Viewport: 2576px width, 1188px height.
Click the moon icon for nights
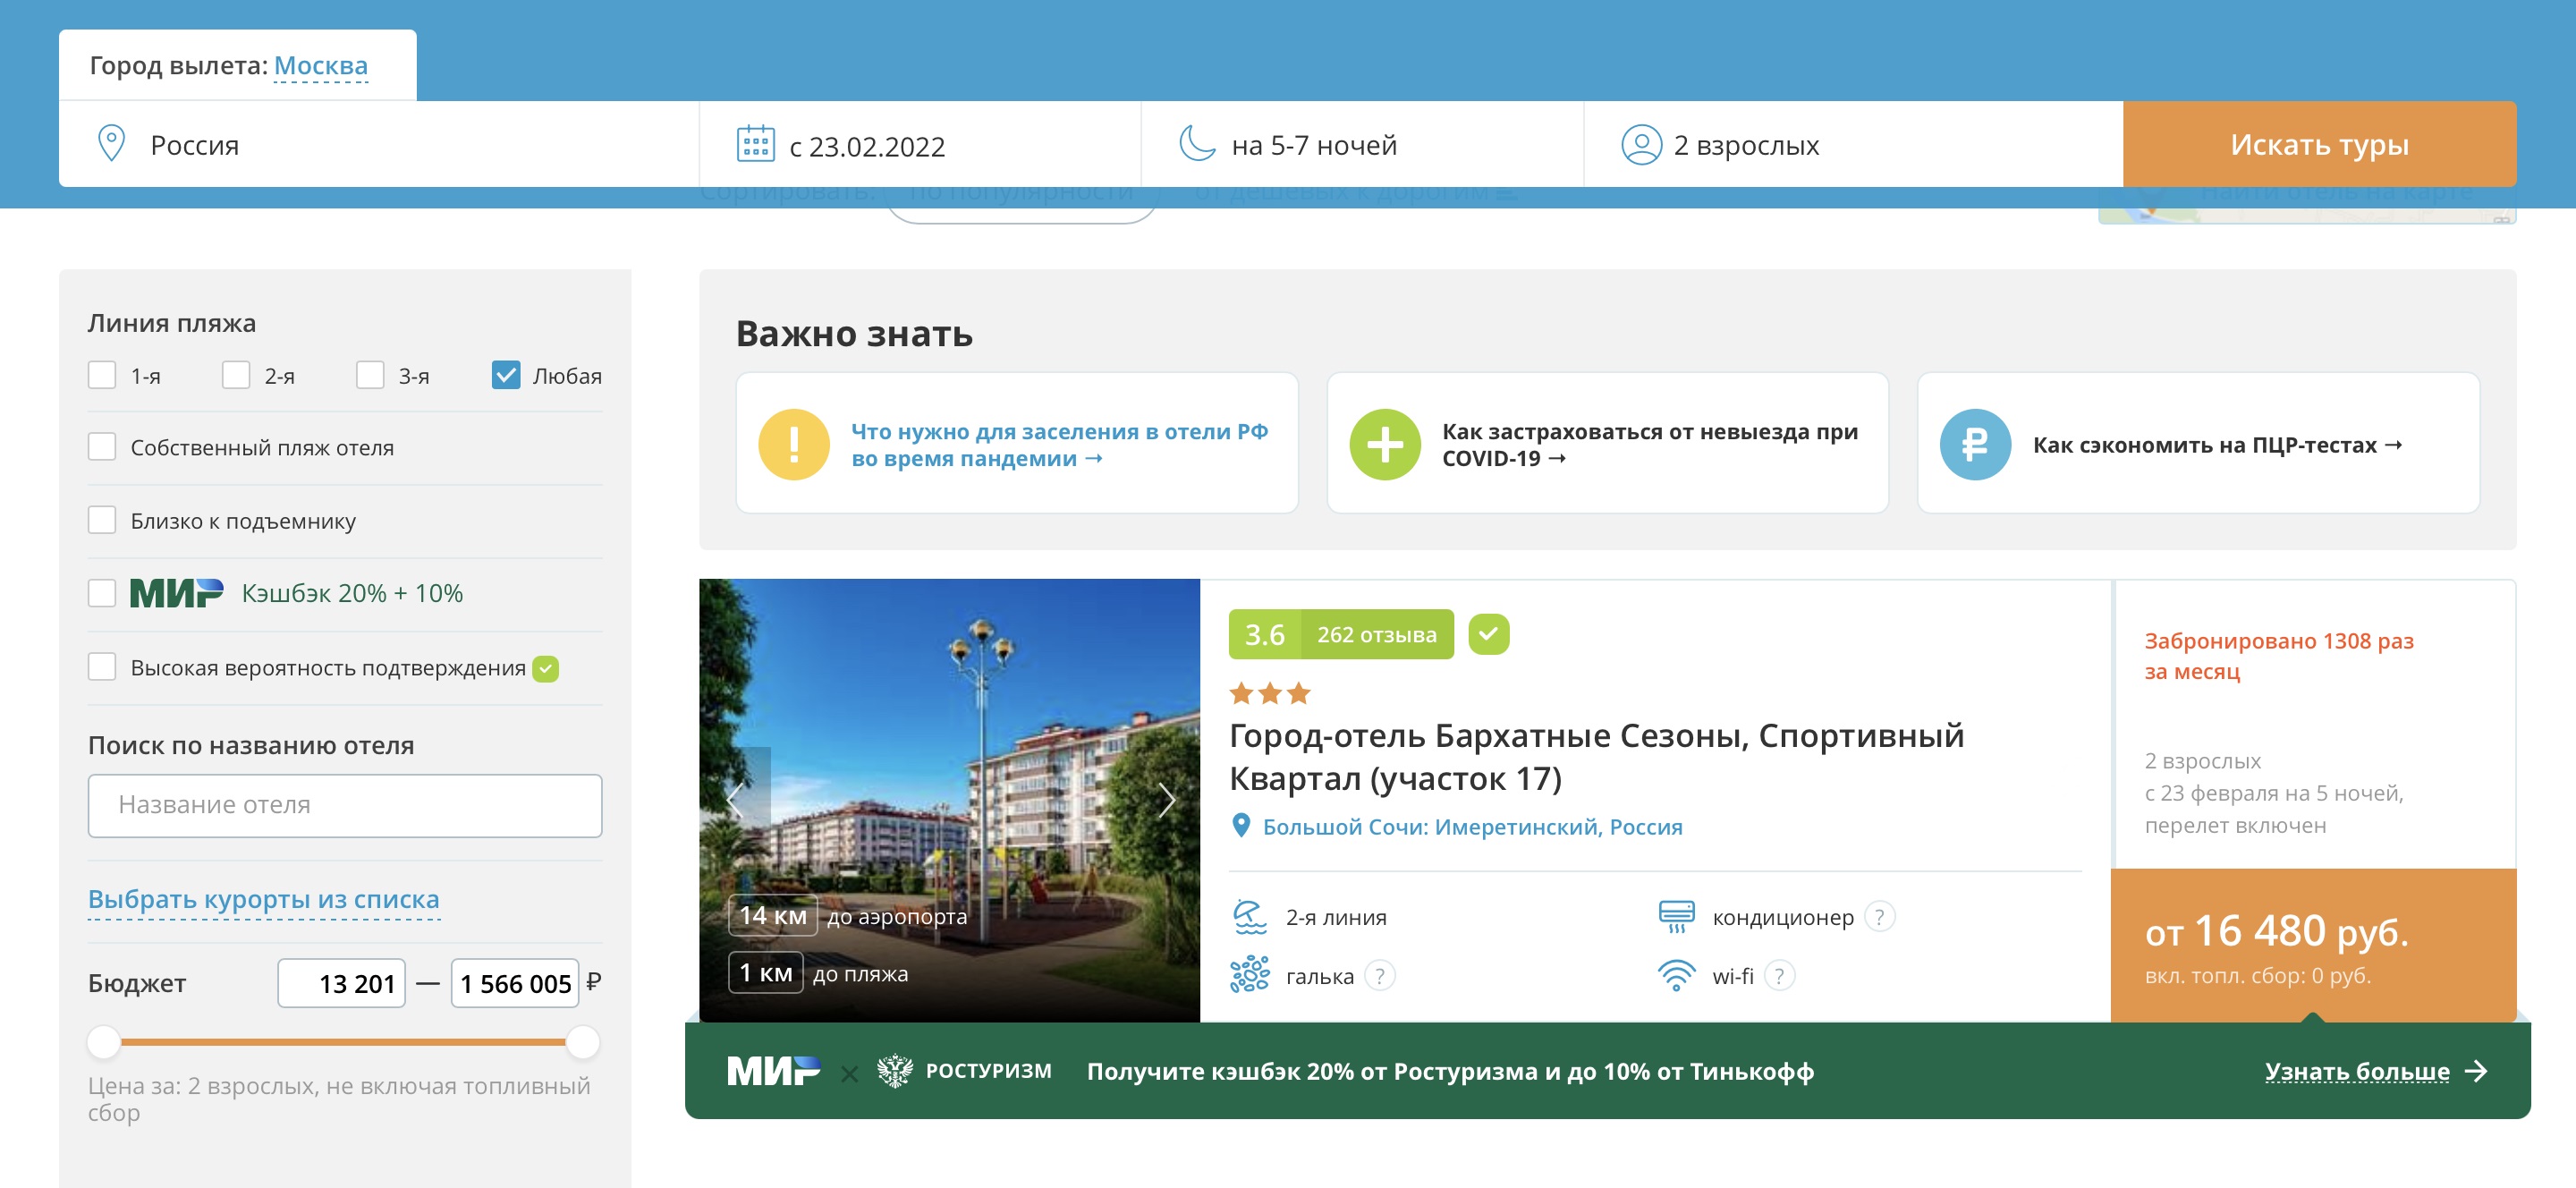pyautogui.click(x=1197, y=144)
